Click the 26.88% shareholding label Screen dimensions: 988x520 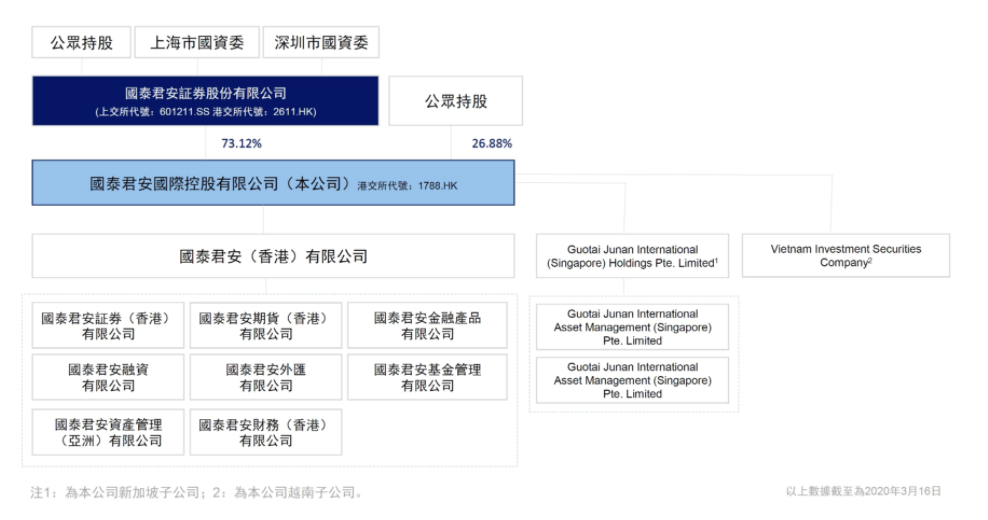[491, 144]
